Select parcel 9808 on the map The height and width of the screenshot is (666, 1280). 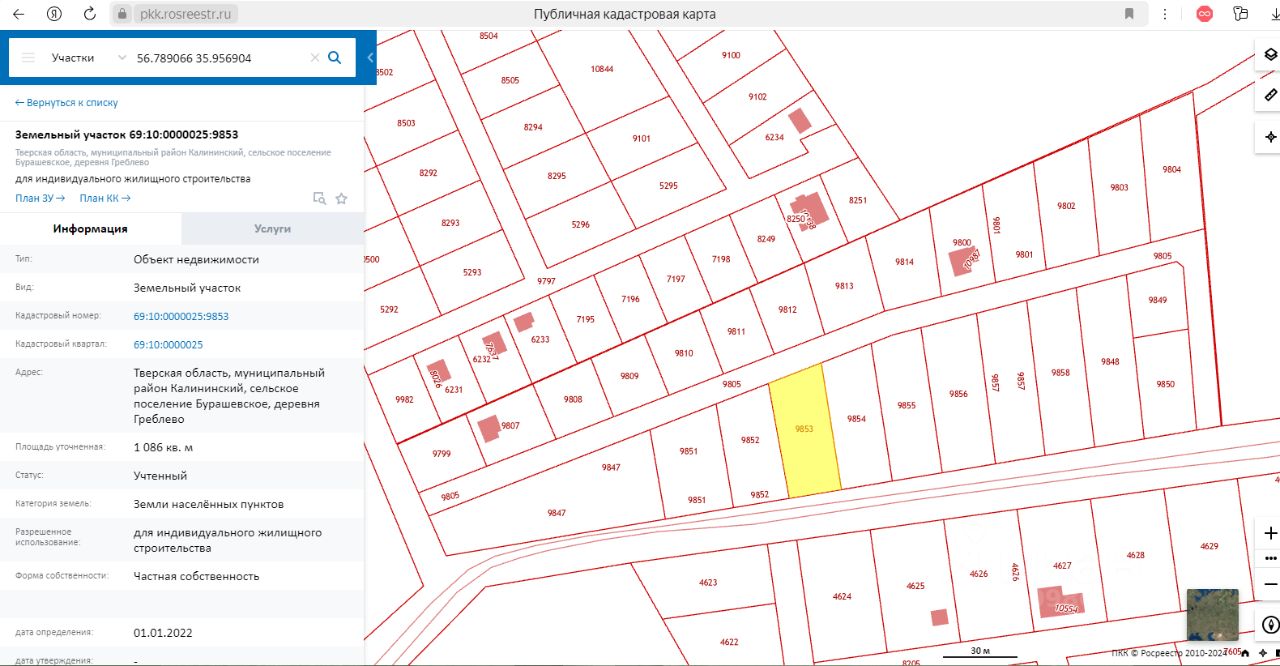[x=573, y=399]
